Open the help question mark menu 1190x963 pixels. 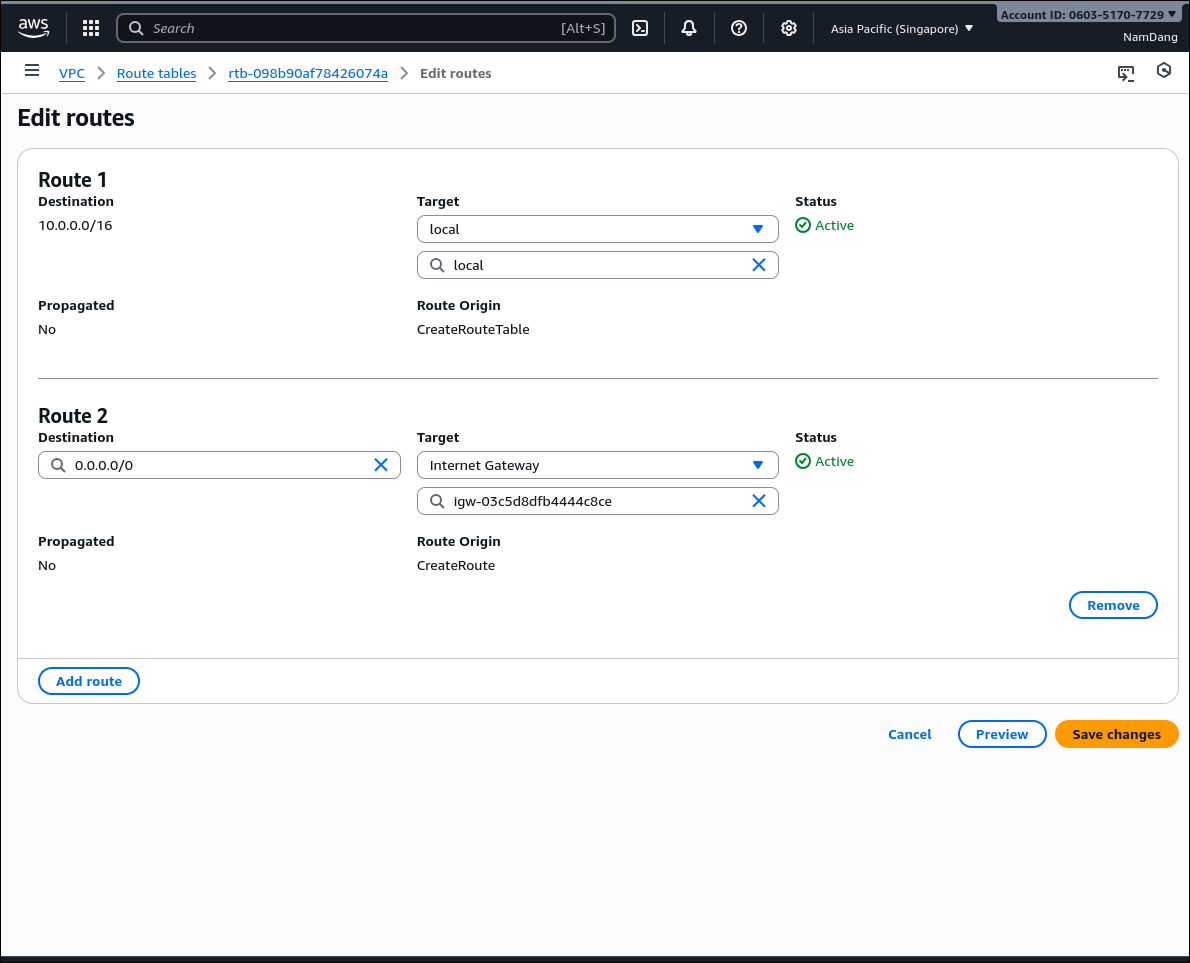click(x=739, y=28)
